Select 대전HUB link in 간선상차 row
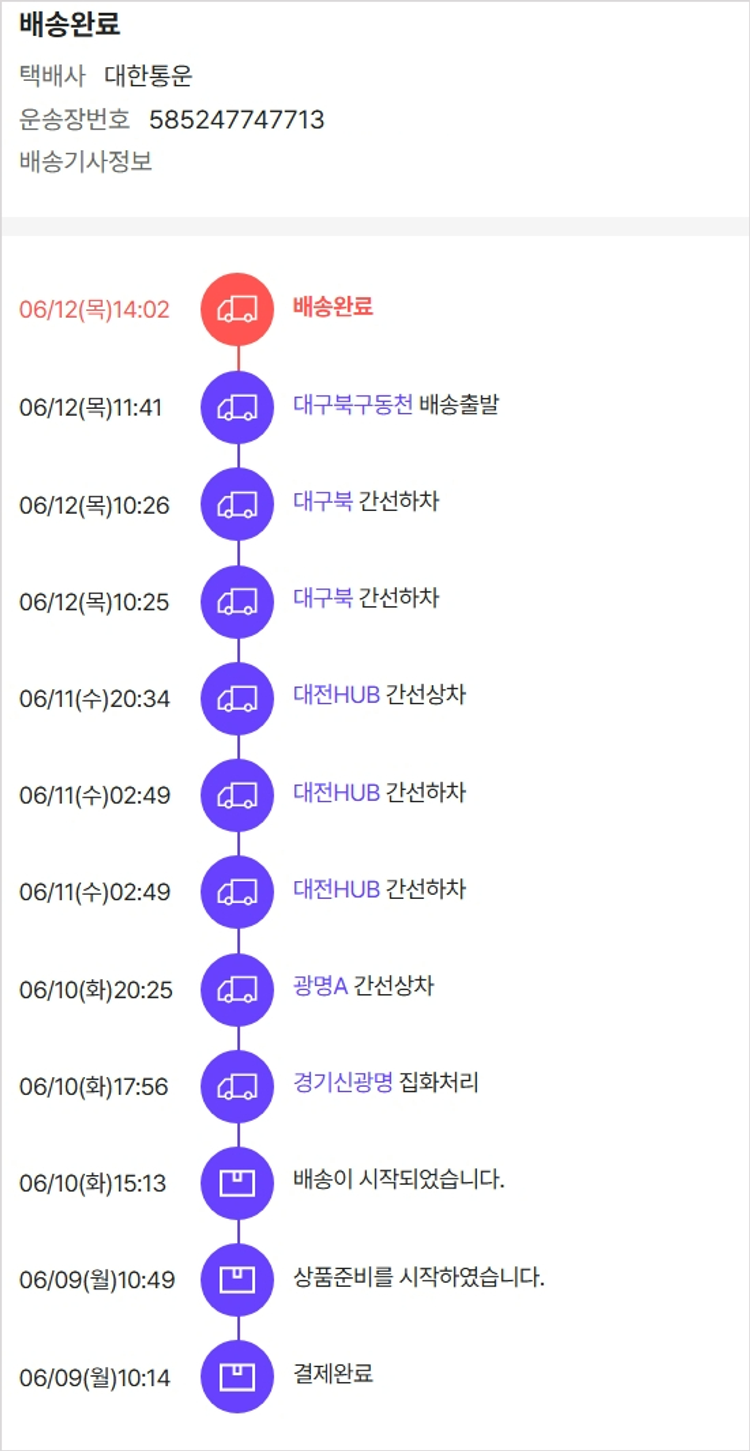 point(336,696)
